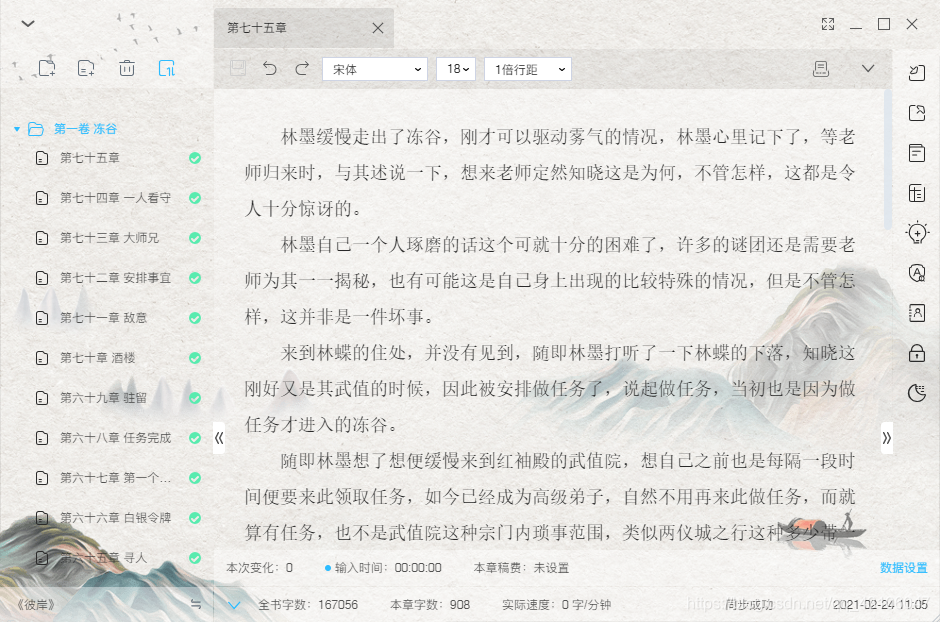
Task: Open chapter 第七十三章 大师兄
Action: 109,238
